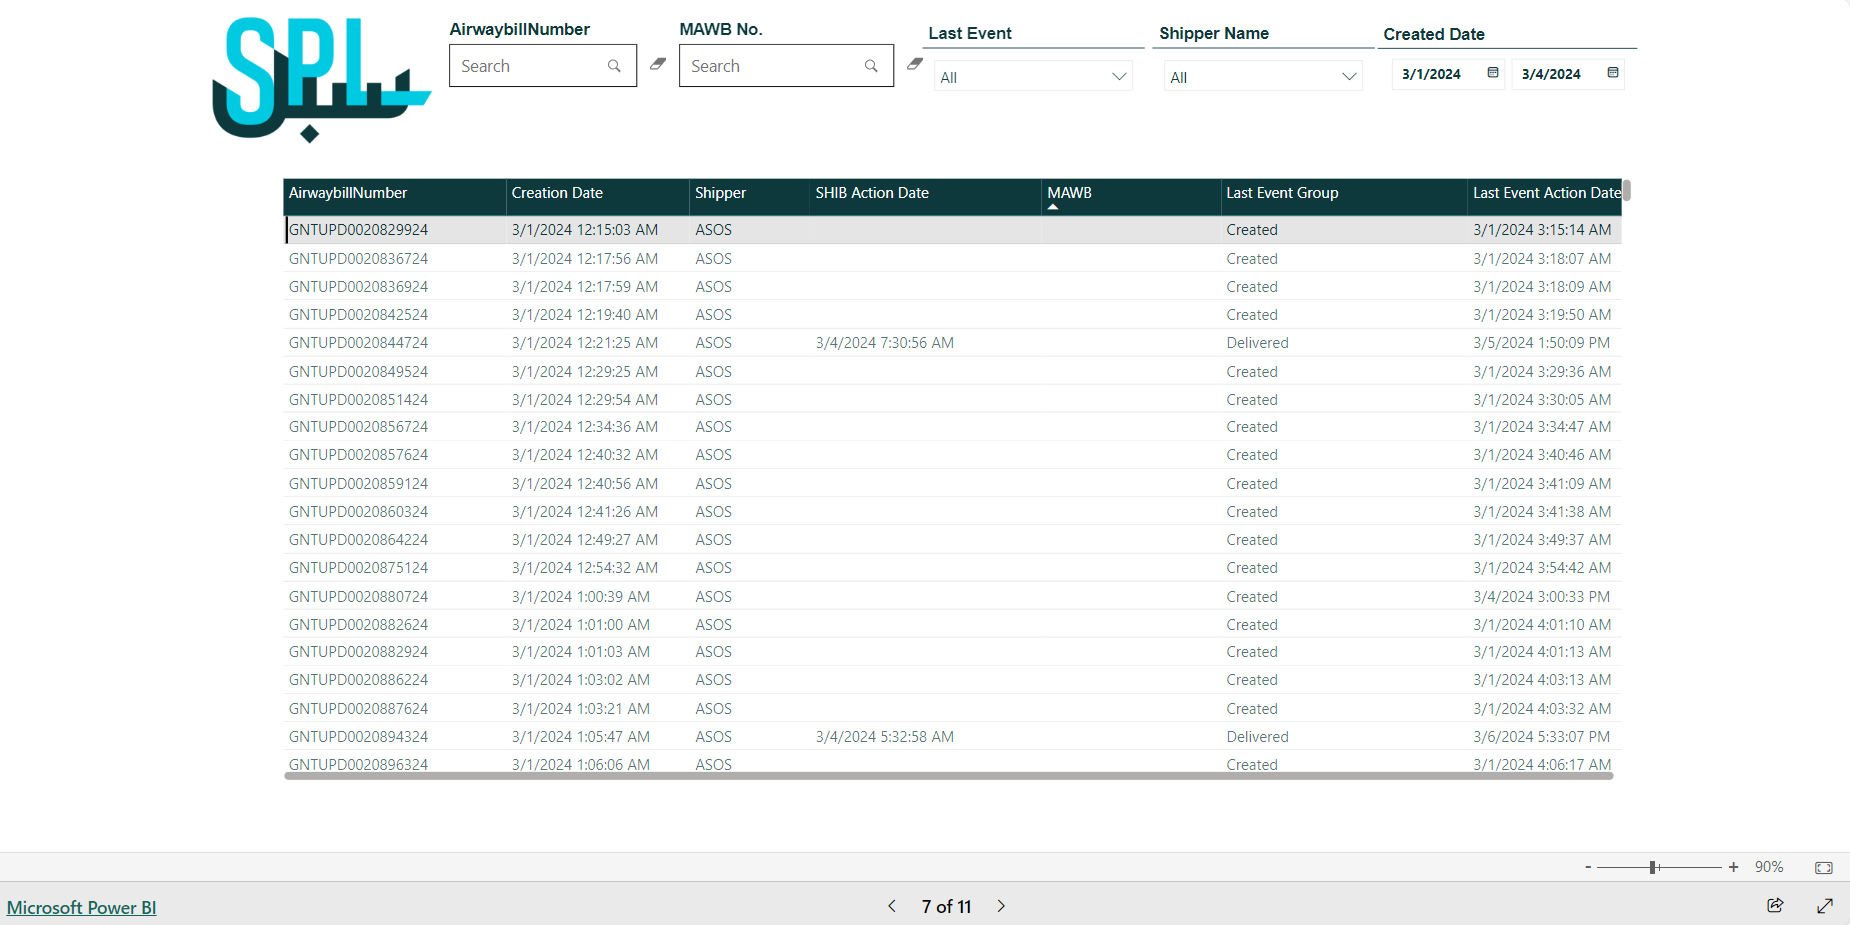Viewport: 1850px width, 925px height.
Task: Select airwaybill GNTUPD0020882624
Action: click(x=358, y=624)
